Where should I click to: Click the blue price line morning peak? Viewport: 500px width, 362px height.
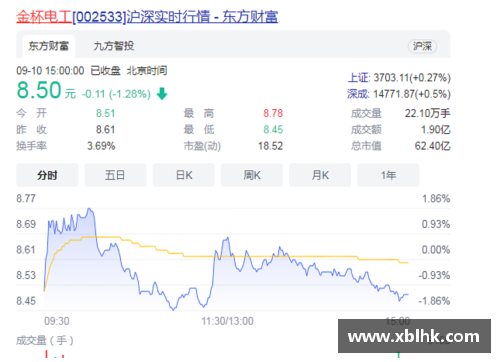(x=89, y=210)
